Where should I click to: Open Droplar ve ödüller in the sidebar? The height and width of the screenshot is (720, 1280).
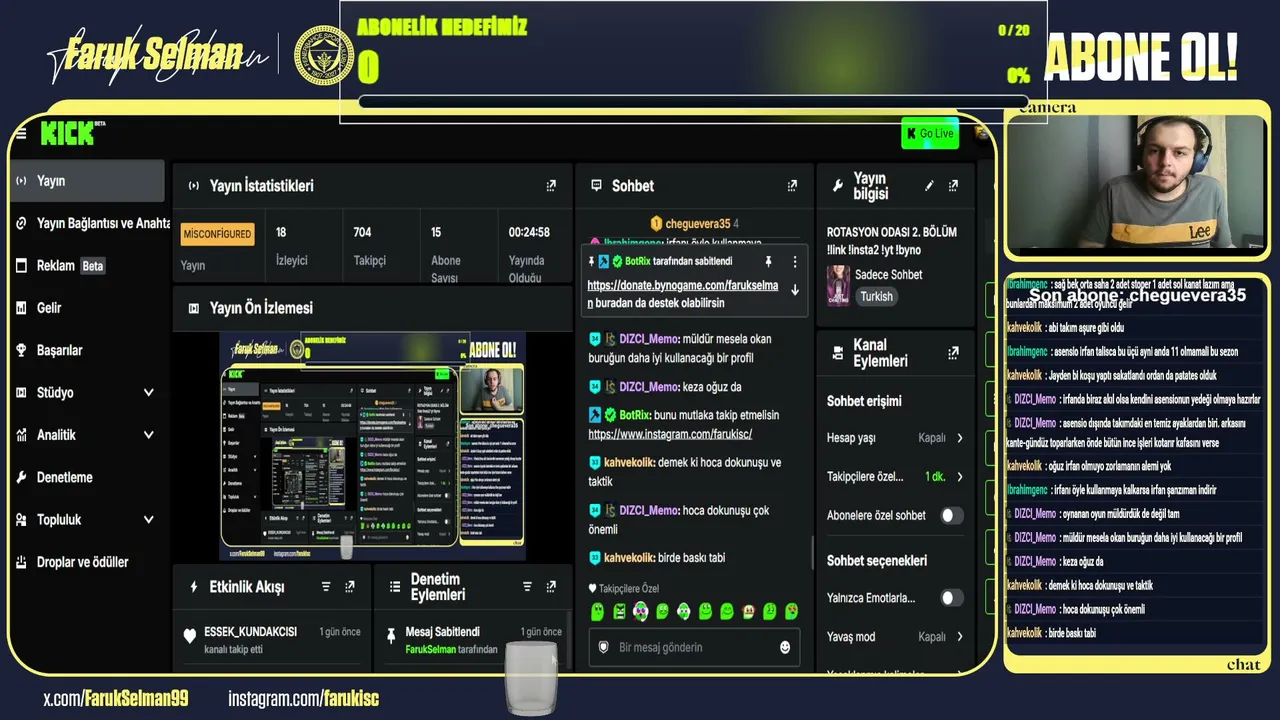pyautogui.click(x=88, y=562)
